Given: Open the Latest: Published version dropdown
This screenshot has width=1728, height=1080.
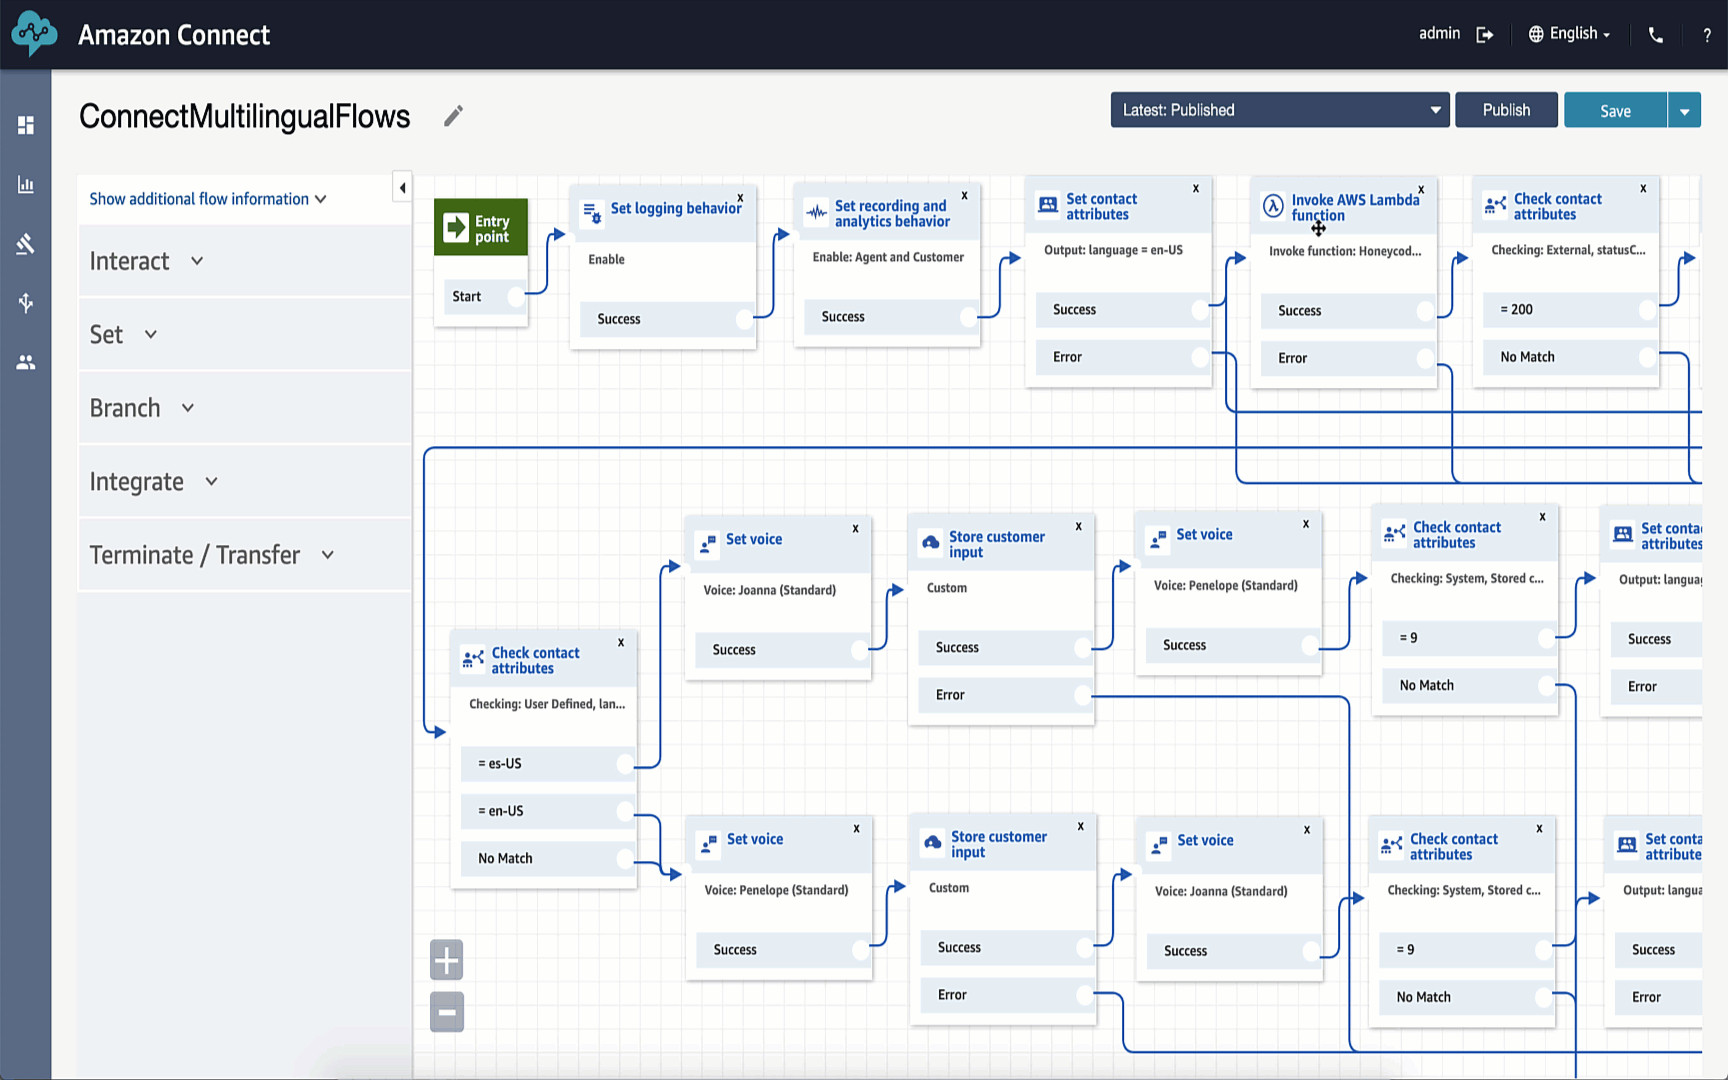Looking at the screenshot, I should (x=1280, y=110).
